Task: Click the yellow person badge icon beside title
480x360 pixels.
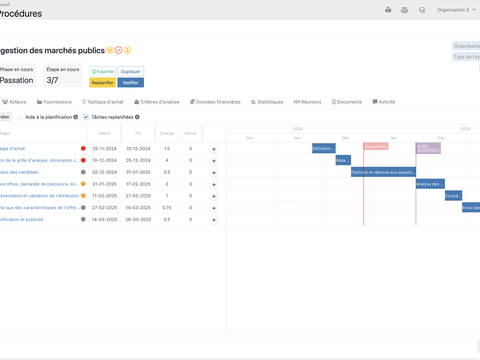Action: 127,50
